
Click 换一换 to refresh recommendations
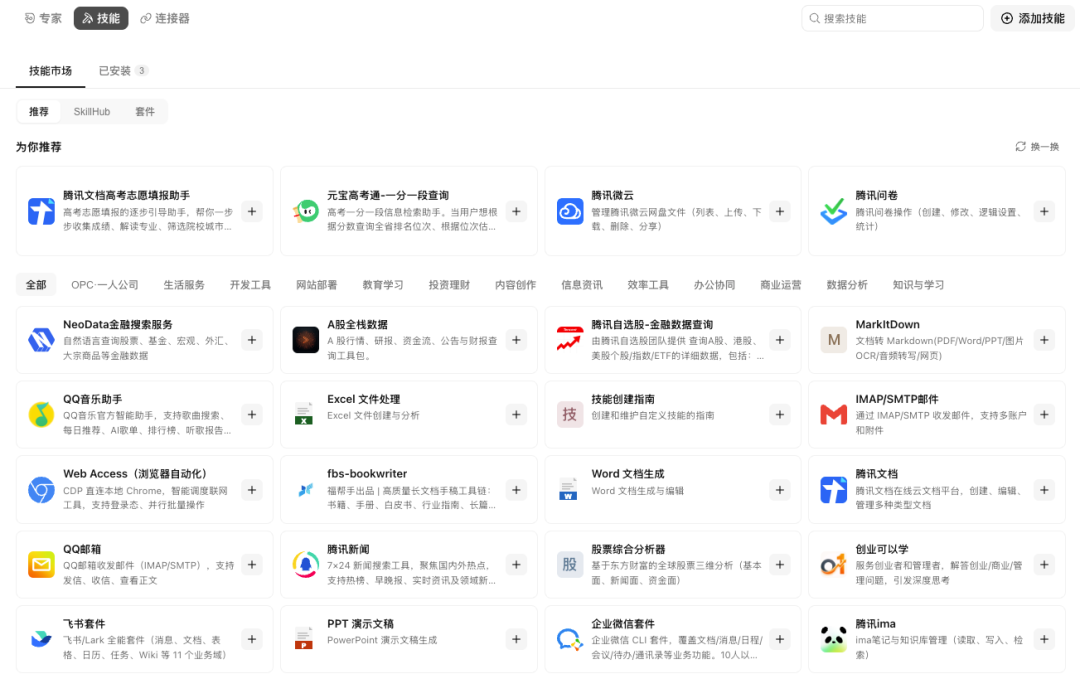coord(1037,147)
